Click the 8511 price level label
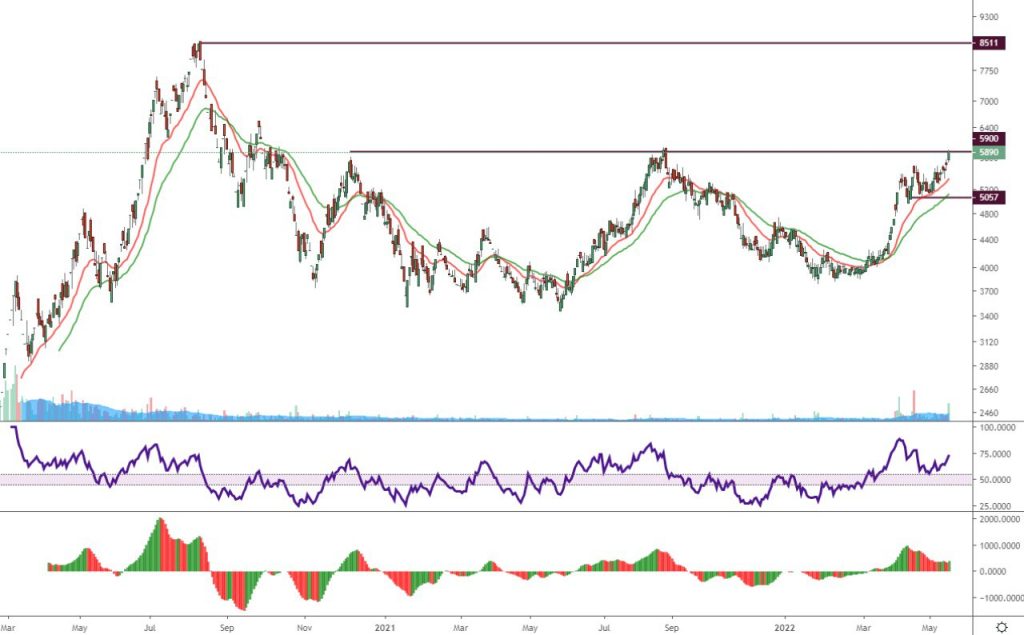Viewport: 1024px width, 635px height. [x=989, y=43]
